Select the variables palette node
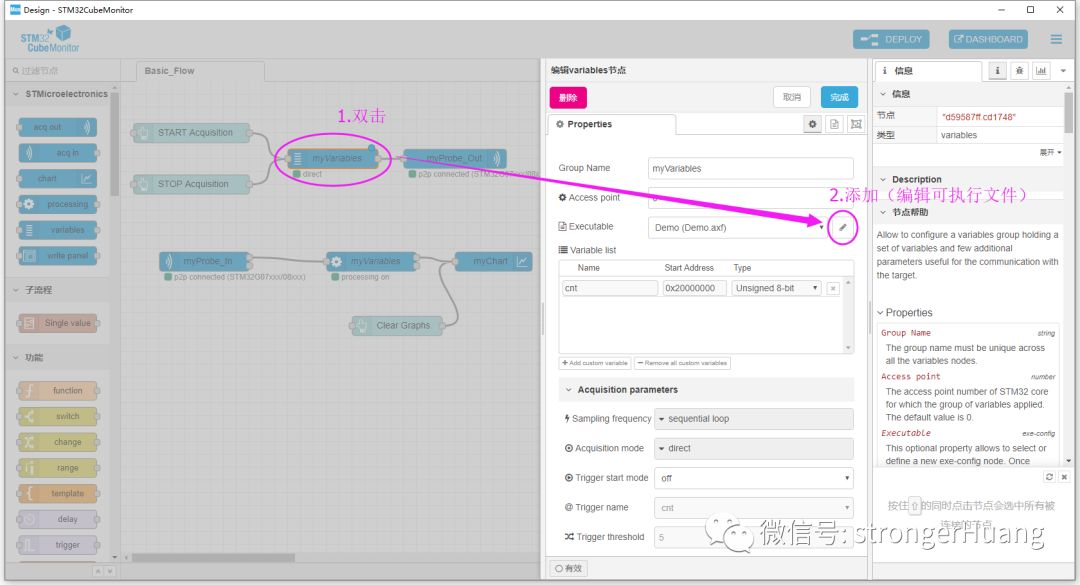 pos(57,229)
